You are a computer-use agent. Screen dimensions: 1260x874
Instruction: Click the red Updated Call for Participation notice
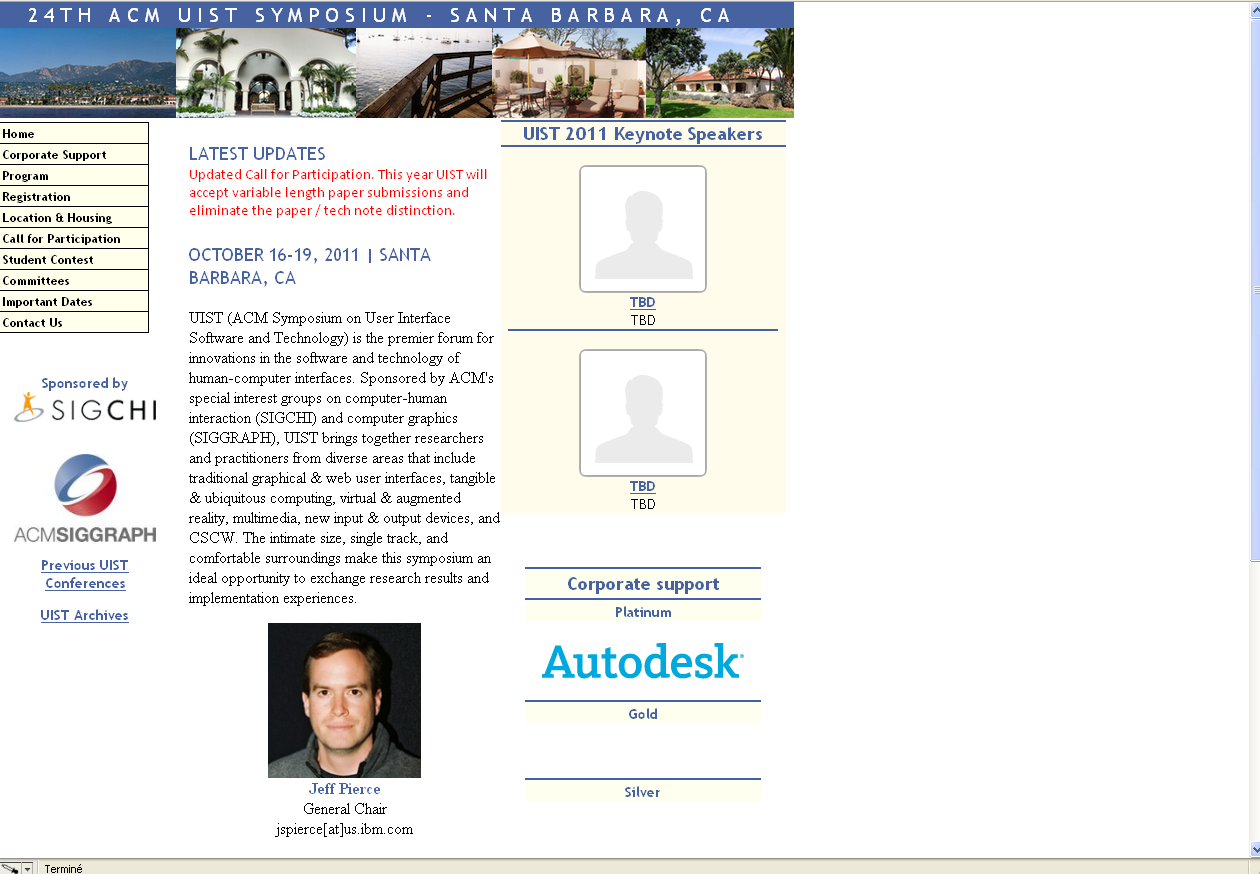point(338,192)
